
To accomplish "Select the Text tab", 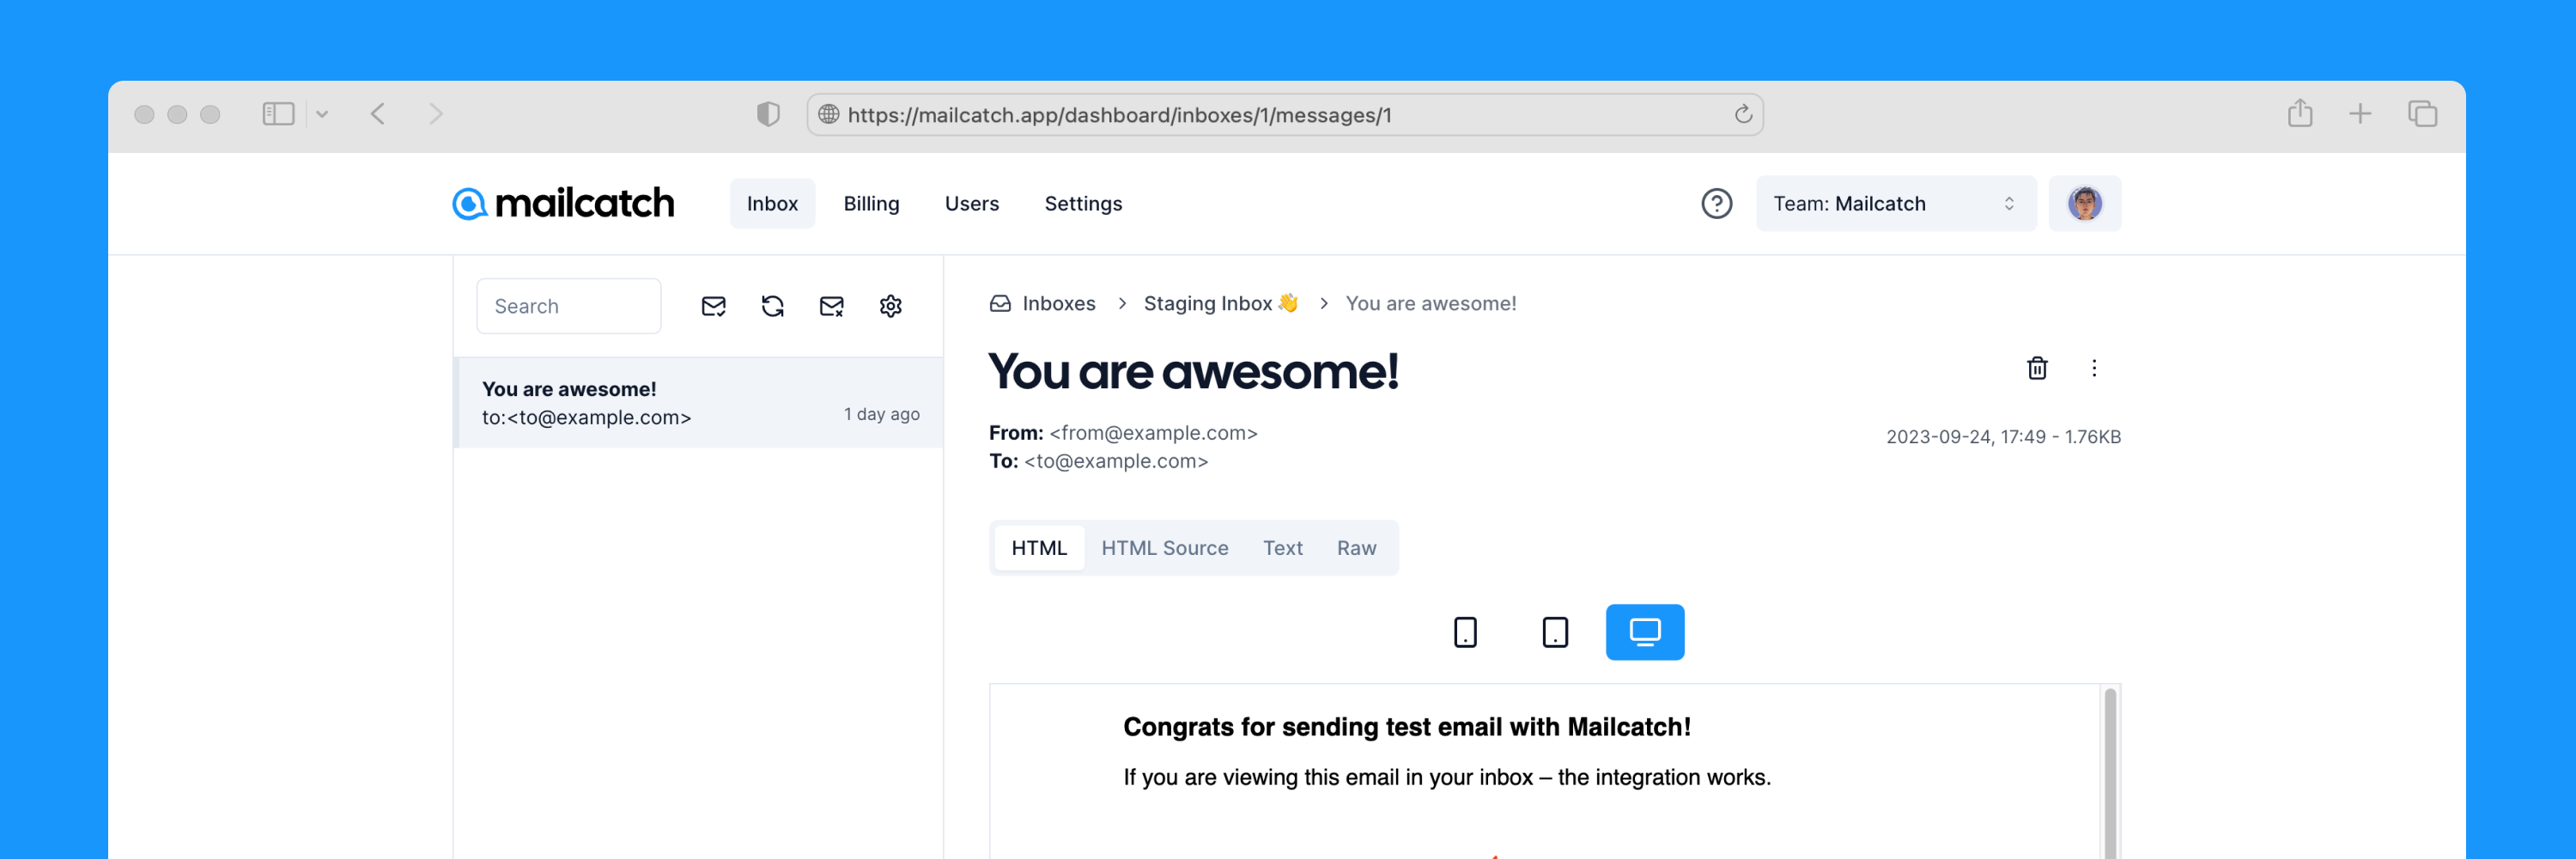I will click(1282, 548).
